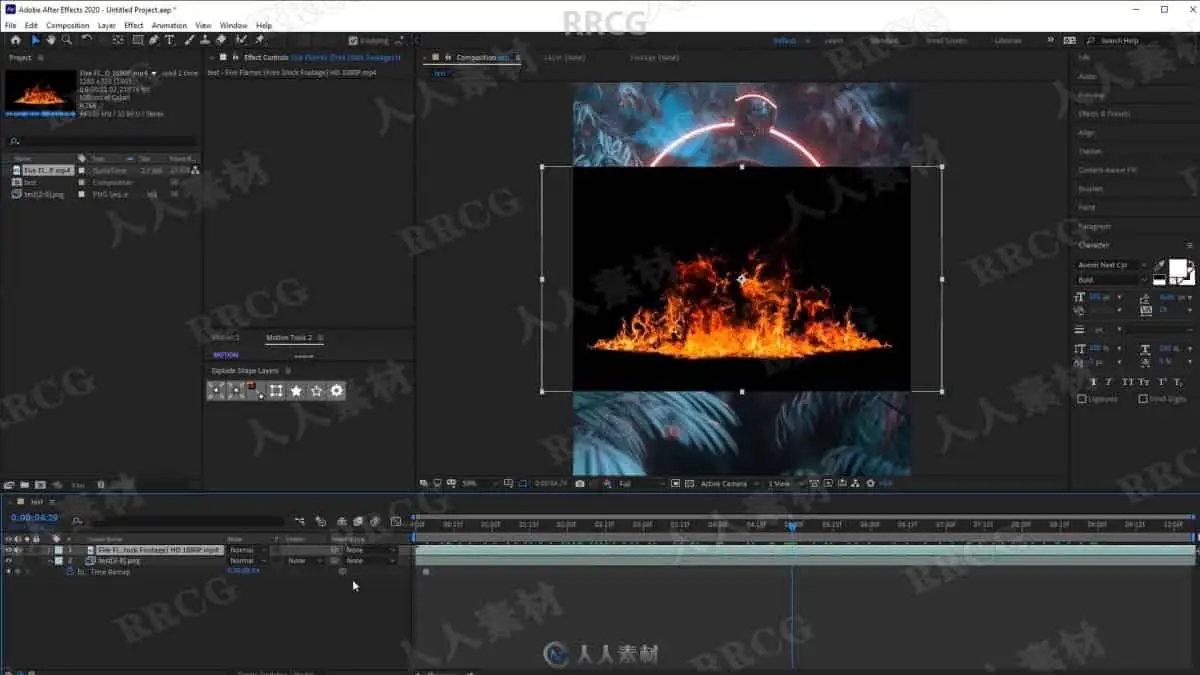
Task: Open the Layer menu
Action: (x=106, y=25)
